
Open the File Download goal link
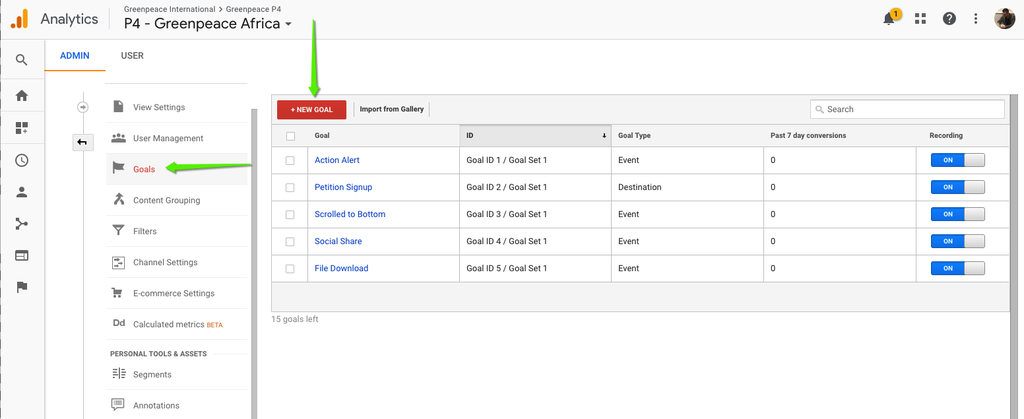coord(342,268)
